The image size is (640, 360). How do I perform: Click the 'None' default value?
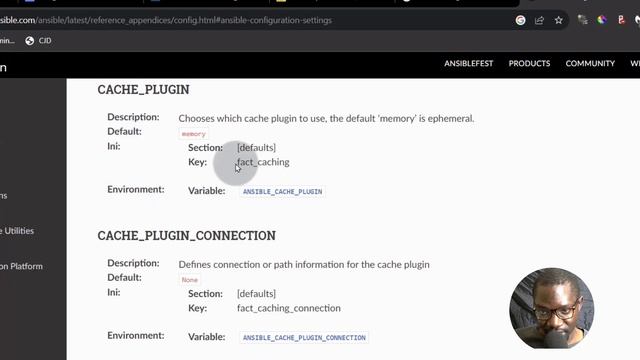point(189,280)
